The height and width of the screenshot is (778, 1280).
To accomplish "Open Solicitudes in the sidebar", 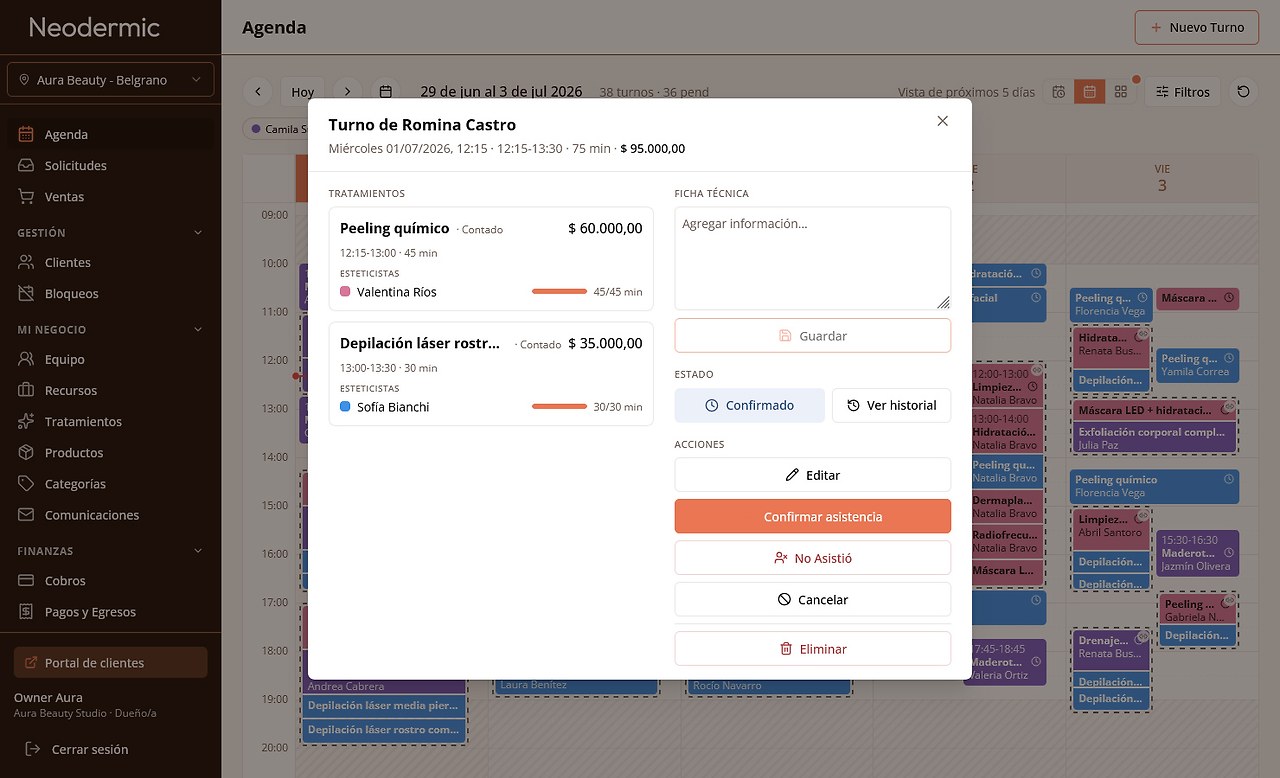I will pos(110,166).
